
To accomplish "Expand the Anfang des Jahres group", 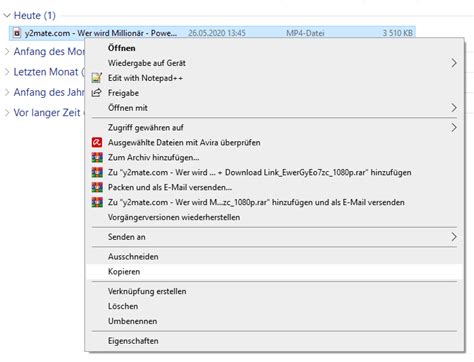I will tap(7, 92).
